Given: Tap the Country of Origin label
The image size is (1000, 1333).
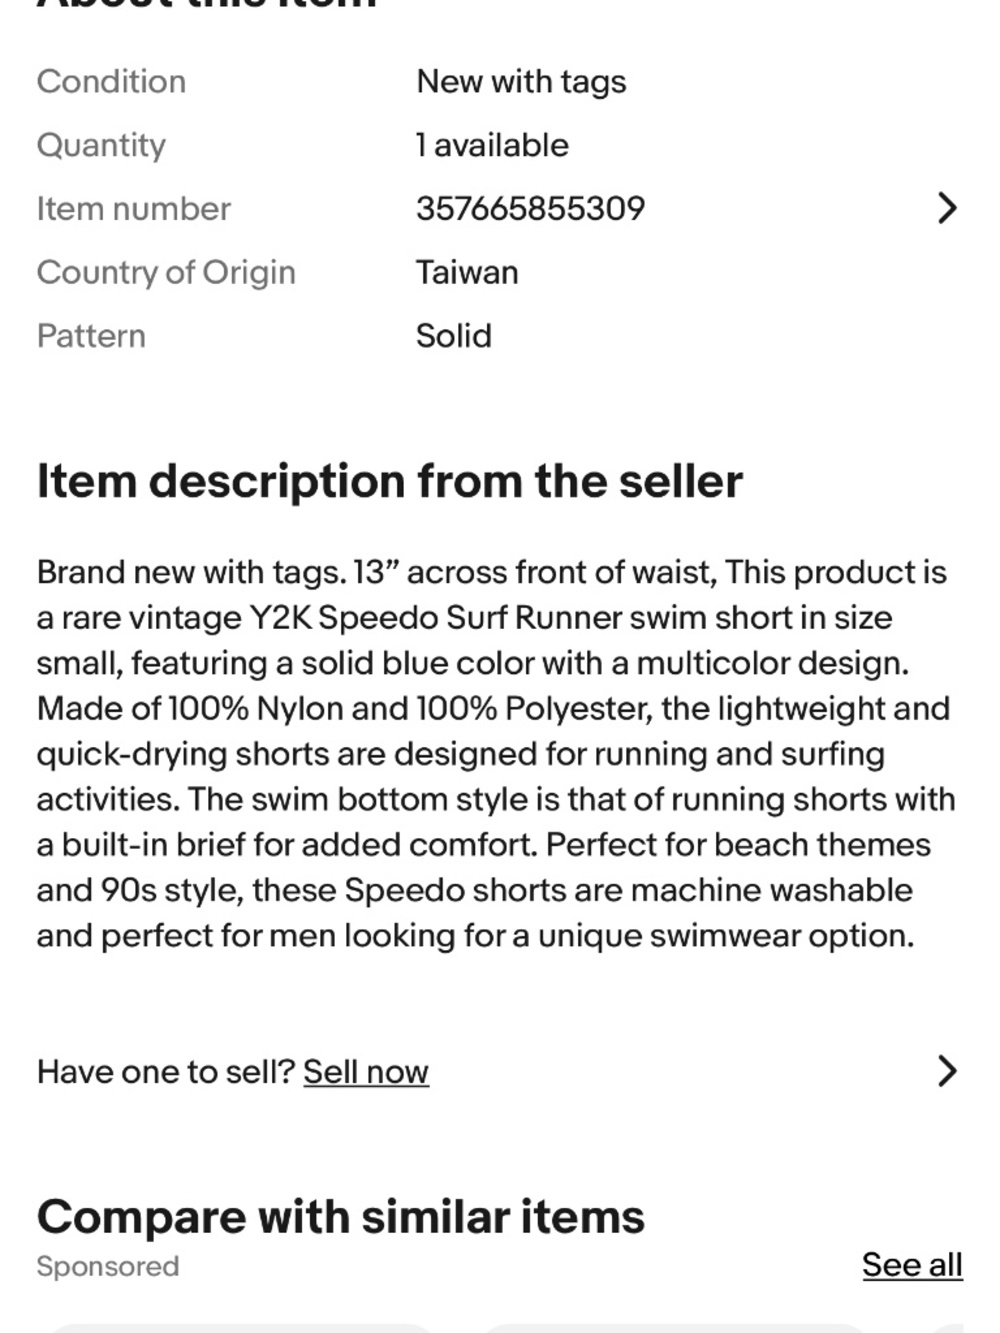Looking at the screenshot, I should click(166, 272).
